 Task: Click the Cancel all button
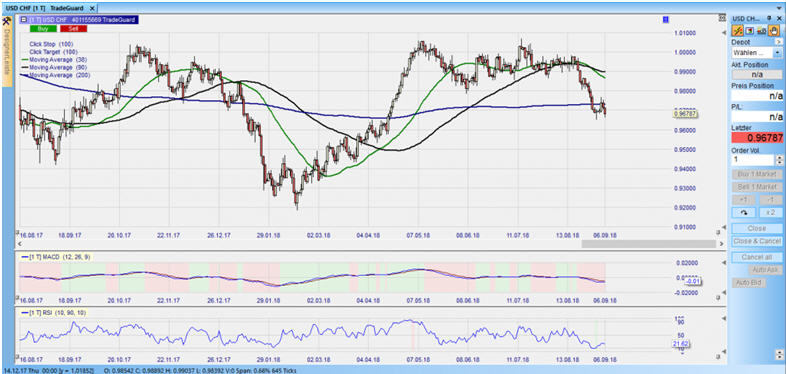(x=757, y=257)
